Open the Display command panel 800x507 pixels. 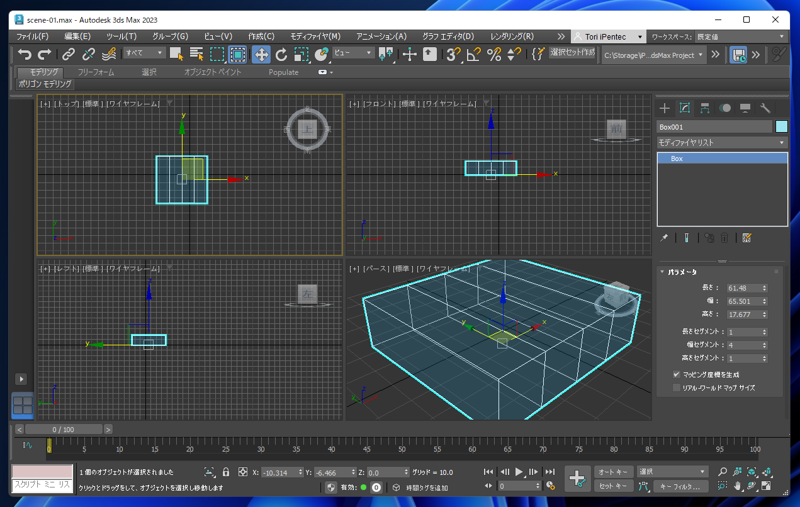[745, 108]
